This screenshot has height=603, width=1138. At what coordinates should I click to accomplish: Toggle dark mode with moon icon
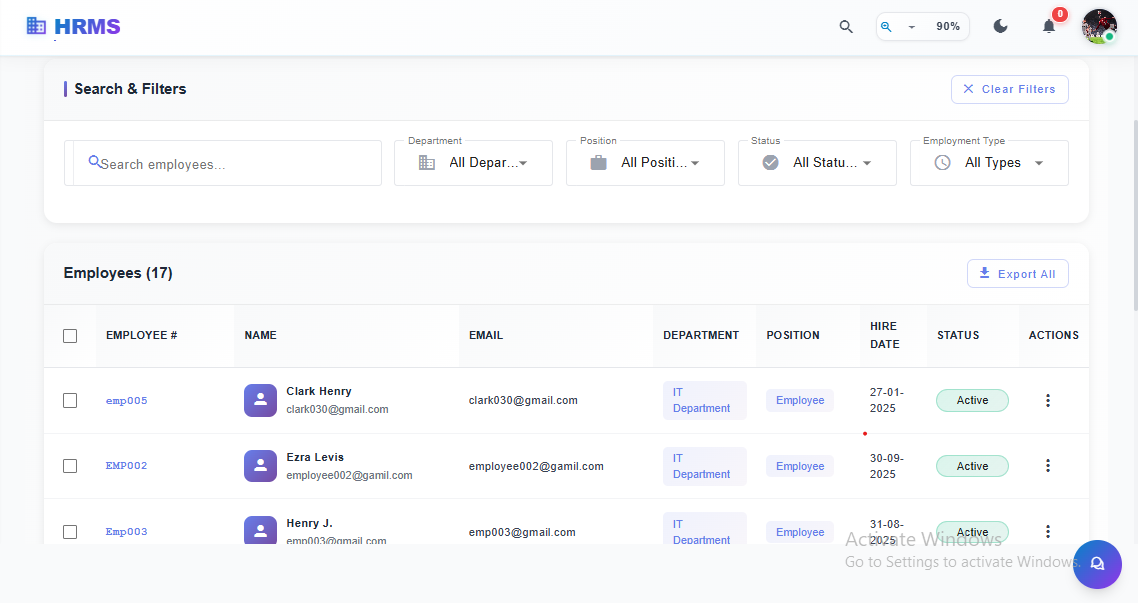coord(1000,27)
